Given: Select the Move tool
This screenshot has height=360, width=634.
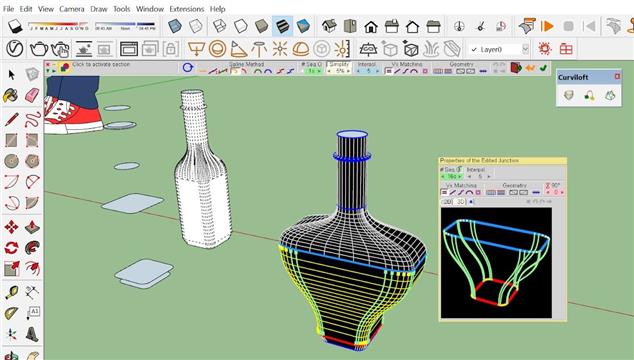Looking at the screenshot, I should pyautogui.click(x=11, y=227).
